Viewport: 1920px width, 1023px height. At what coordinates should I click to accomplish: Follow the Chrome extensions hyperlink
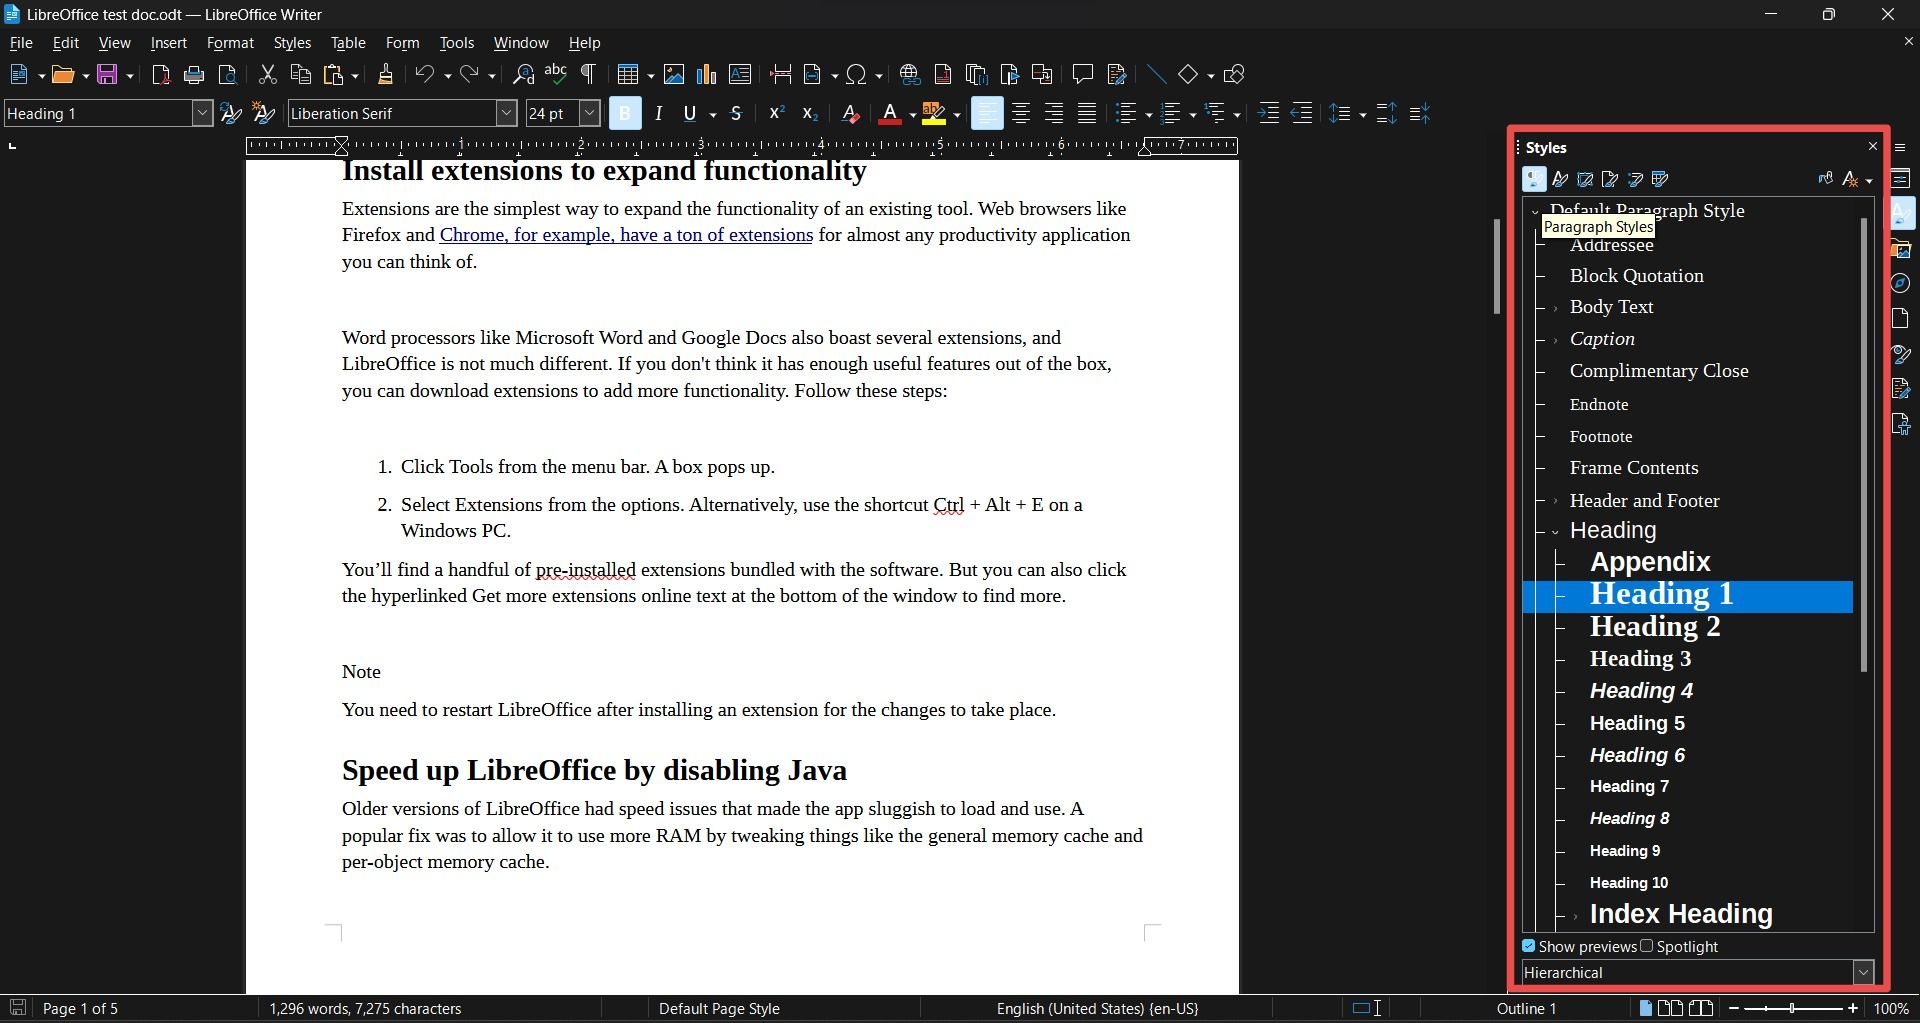625,235
